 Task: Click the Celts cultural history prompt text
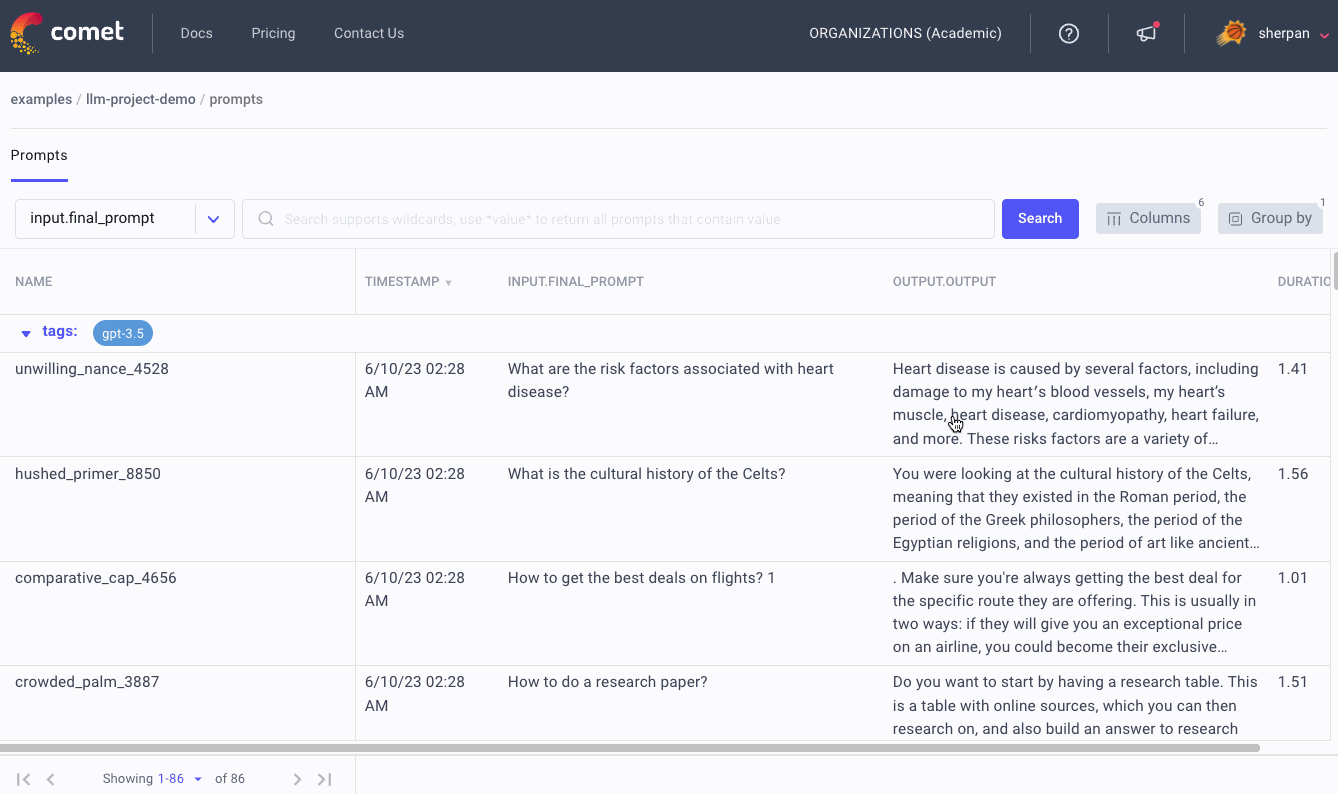(647, 474)
